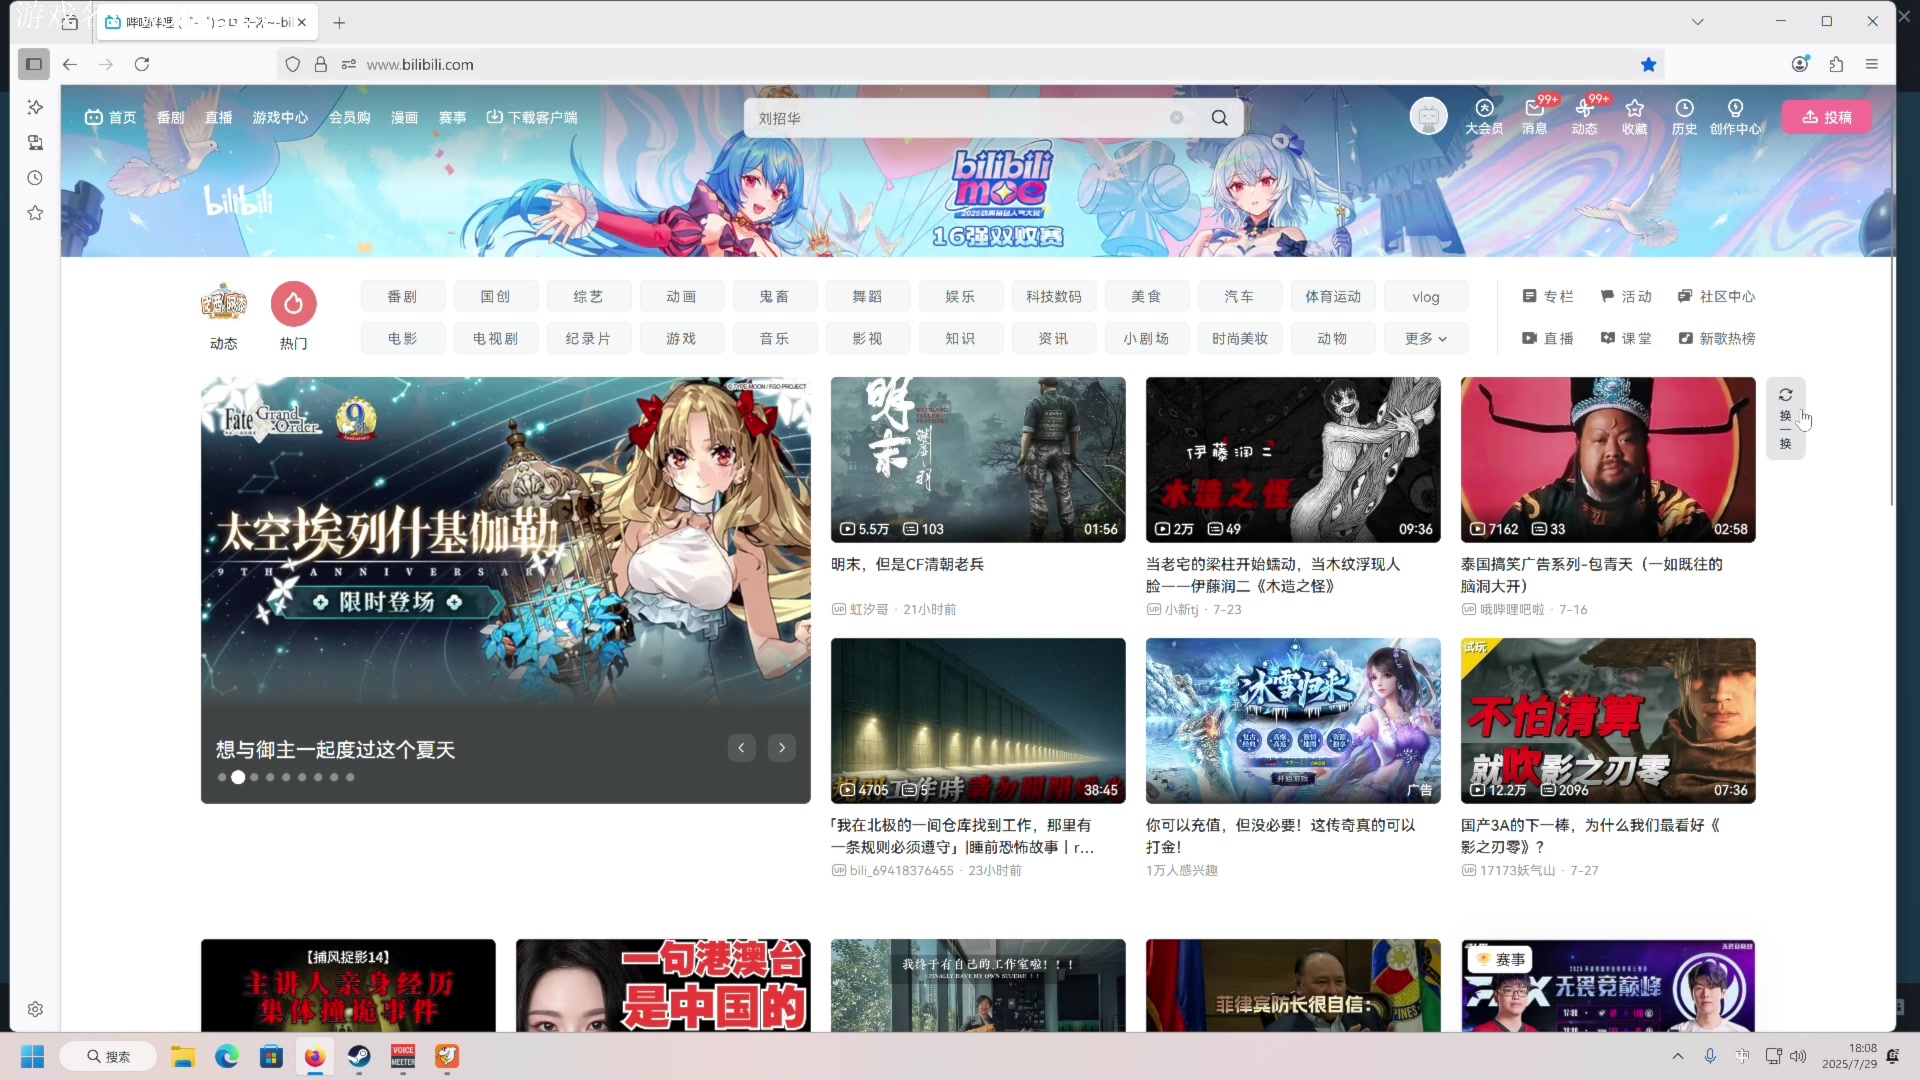Go back with the browser back arrow
The width and height of the screenshot is (1920, 1080).
pos(70,64)
